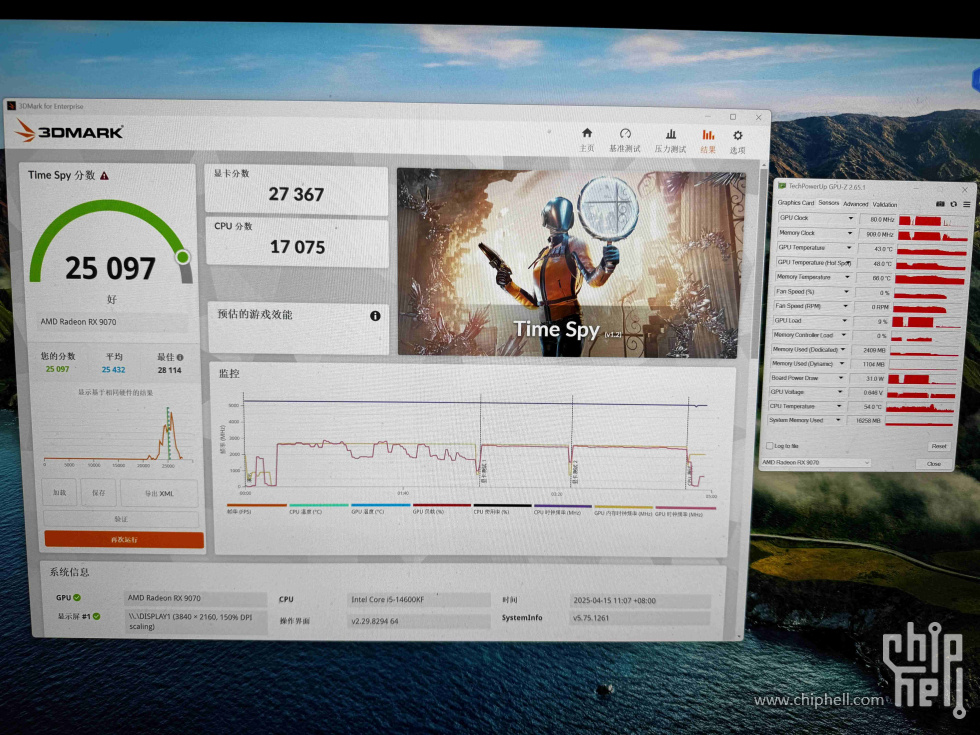Click the 保存 save button

[98, 492]
